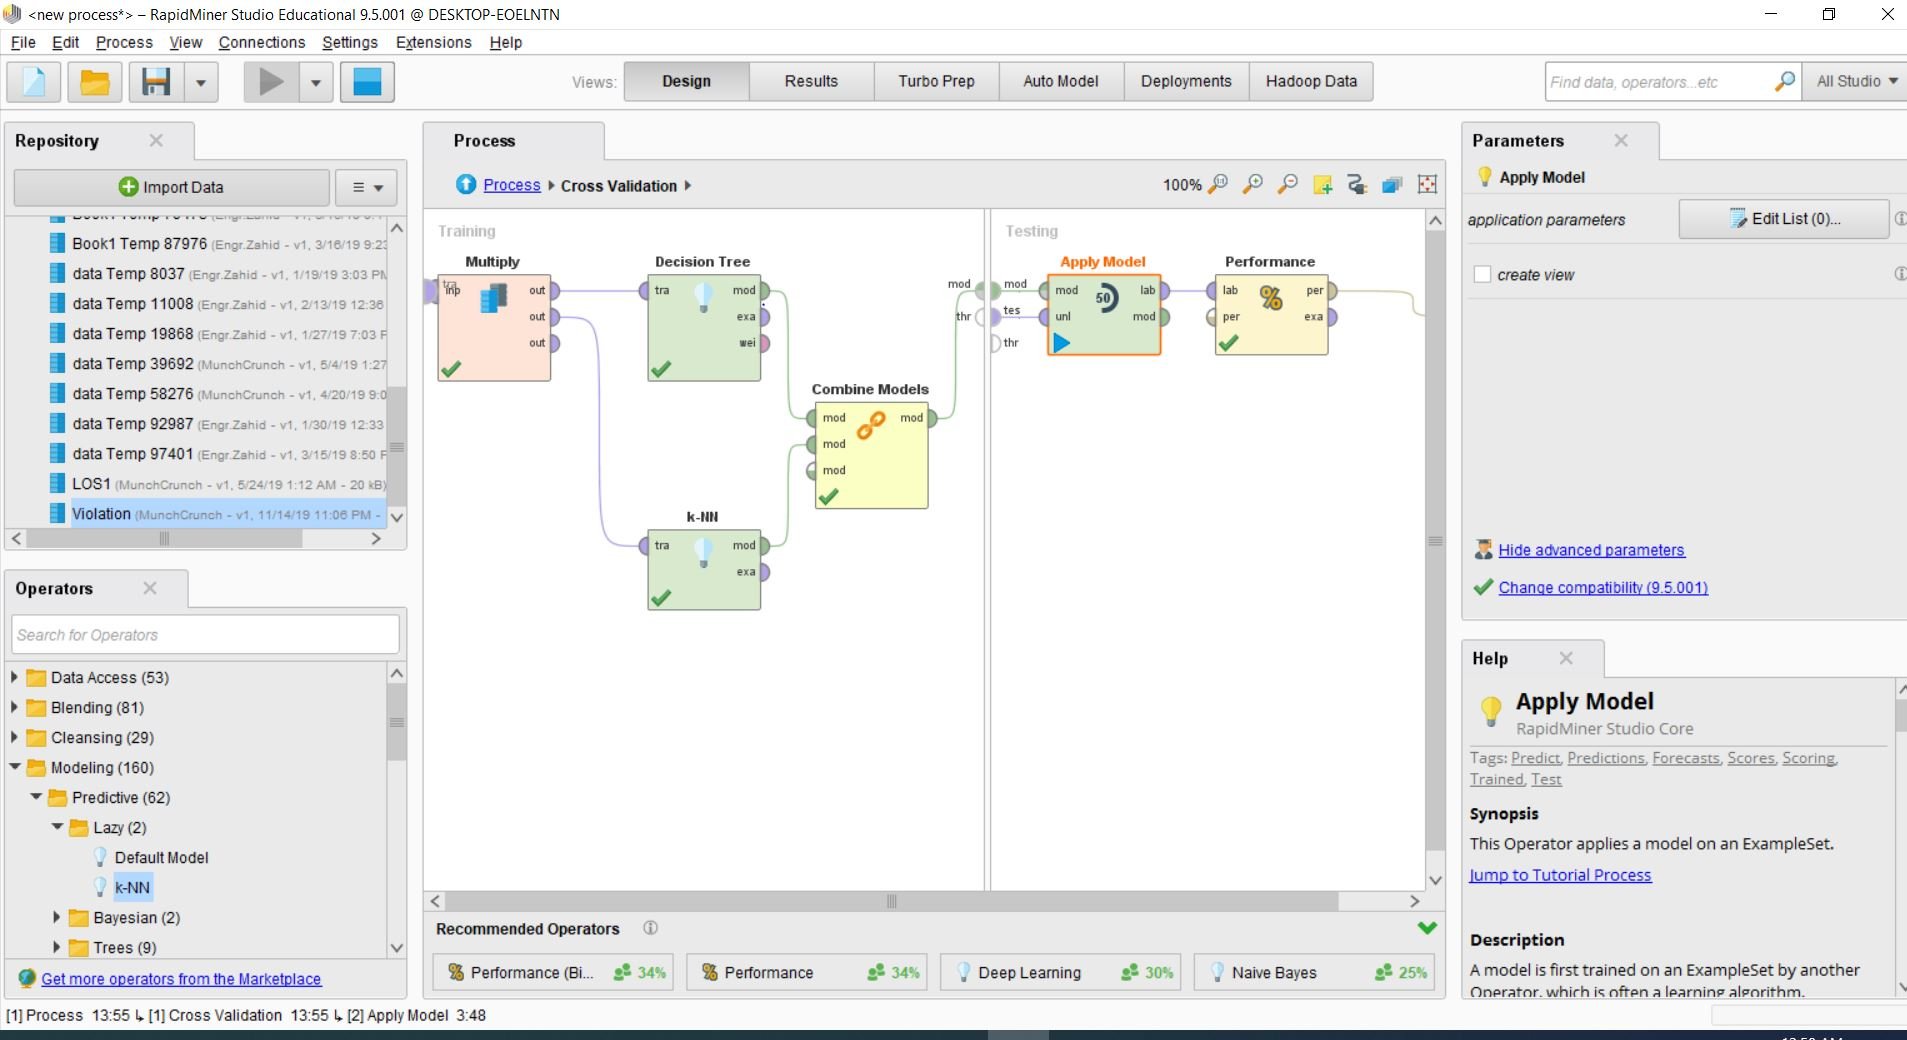Viewport: 1907px width, 1040px height.
Task: Click Hide advanced parameters link
Action: point(1591,550)
